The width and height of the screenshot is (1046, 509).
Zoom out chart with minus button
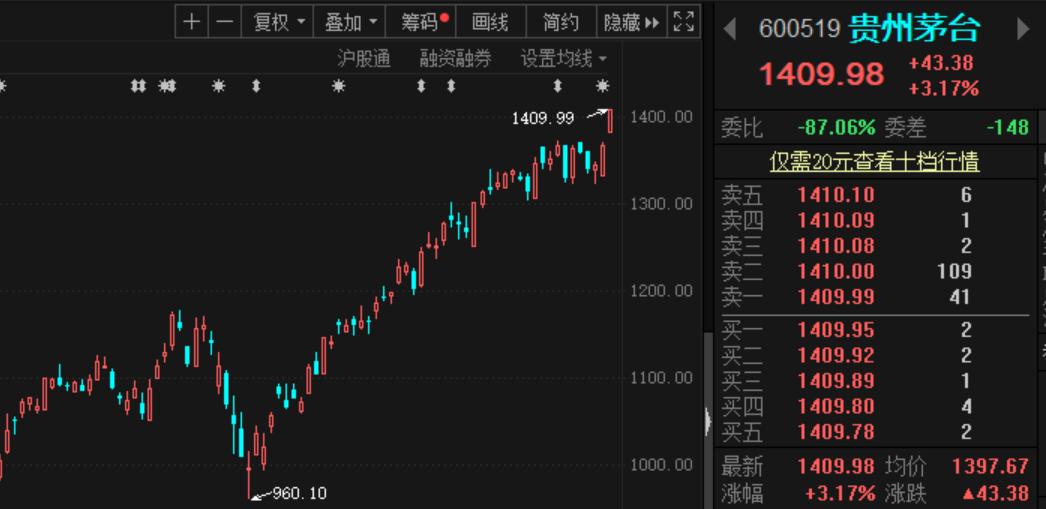(x=225, y=22)
